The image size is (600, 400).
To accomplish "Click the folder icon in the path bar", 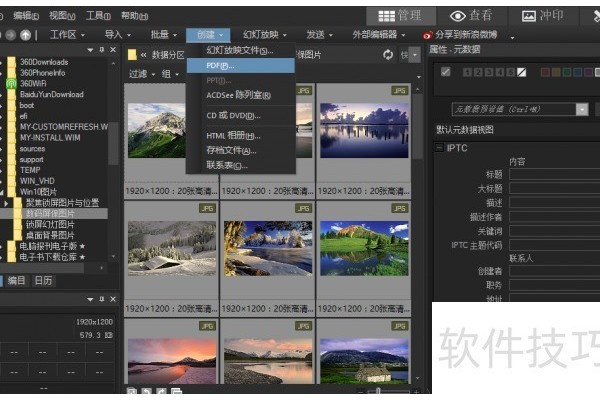I will pyautogui.click(x=132, y=55).
